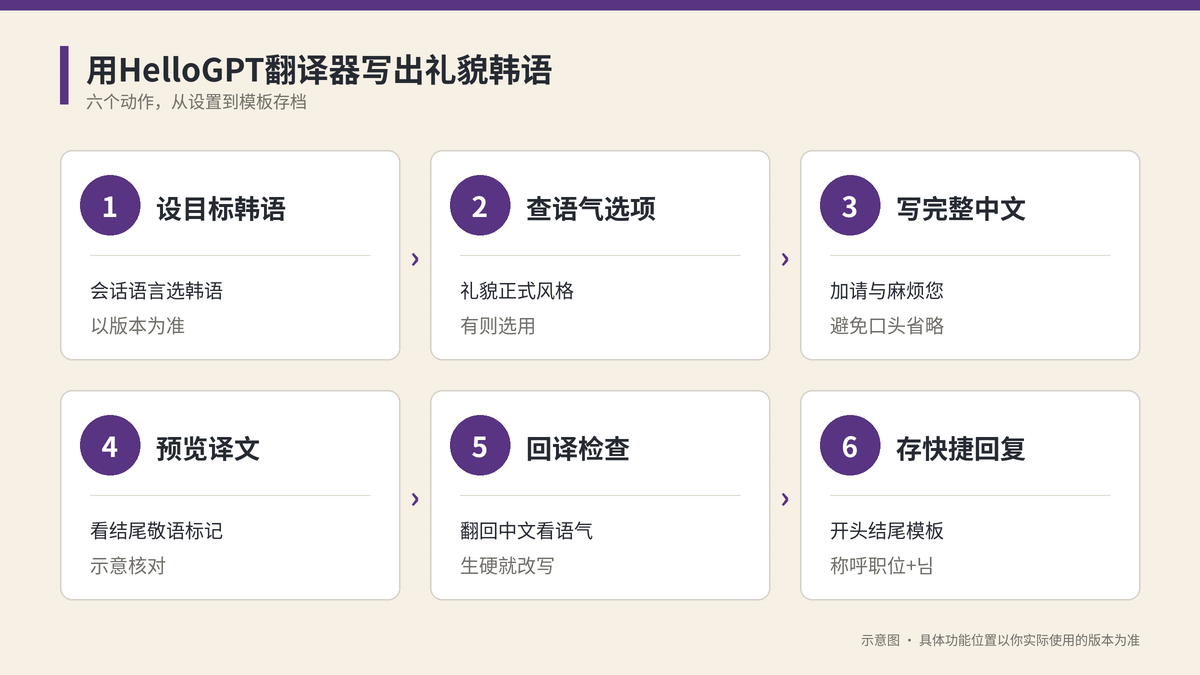Click the purple circle badge numbered 3
1200x675 pixels.
pyautogui.click(x=850, y=207)
